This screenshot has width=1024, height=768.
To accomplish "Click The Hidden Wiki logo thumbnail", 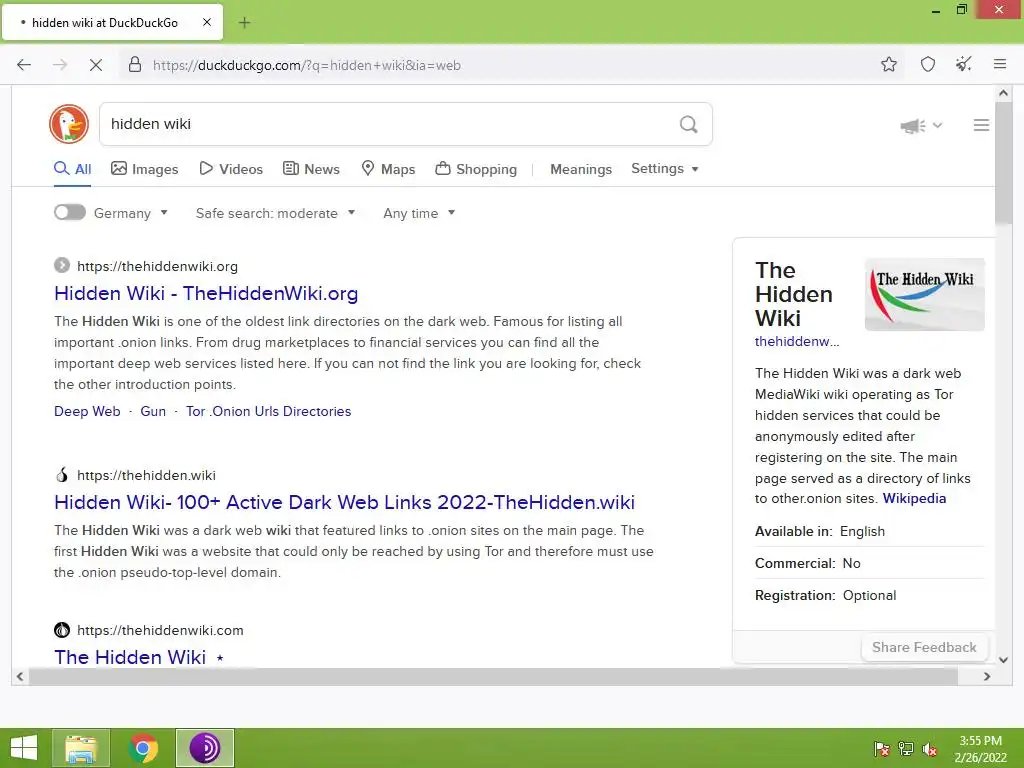I will click(924, 295).
